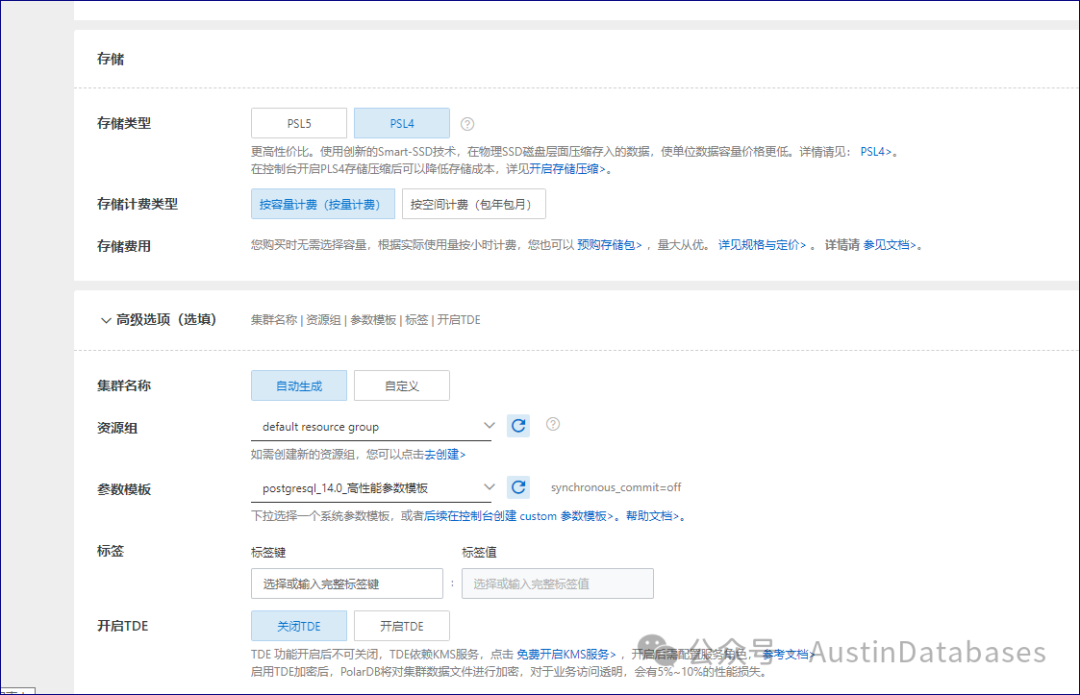Collapse the 高级选项 (选填) section
1080x695 pixels.
(x=105, y=320)
